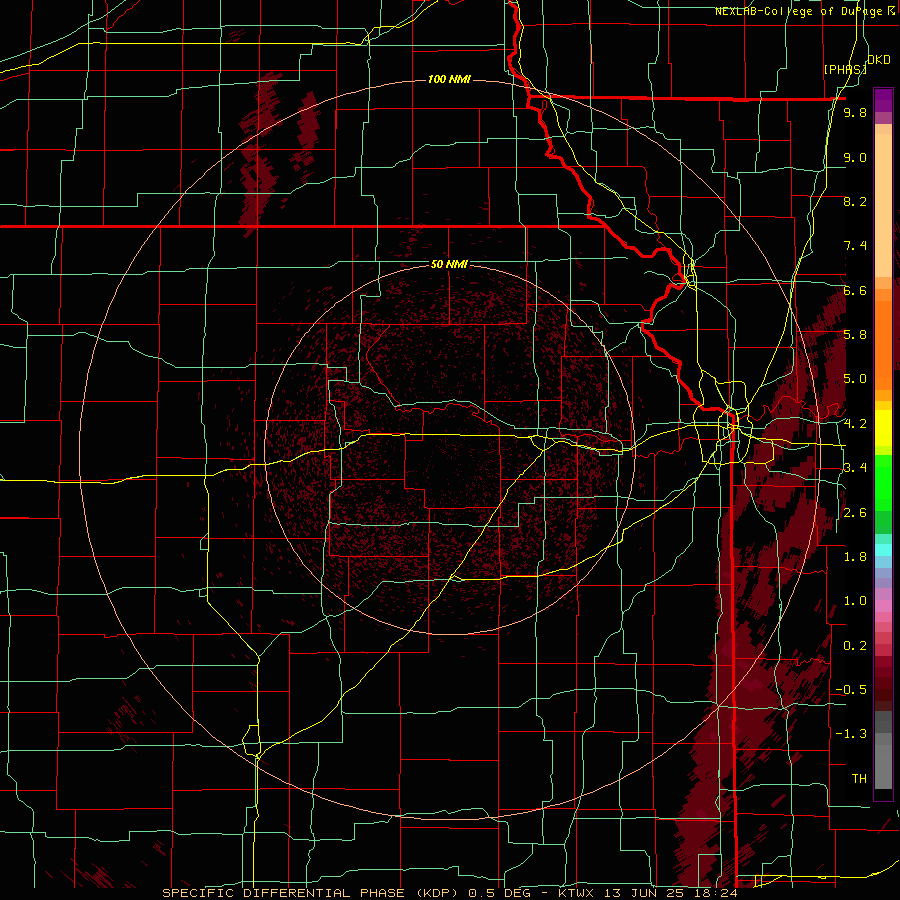This screenshot has height=900, width=900.
Task: Click the NEXLAB-College of DuPage label
Action: click(798, 11)
